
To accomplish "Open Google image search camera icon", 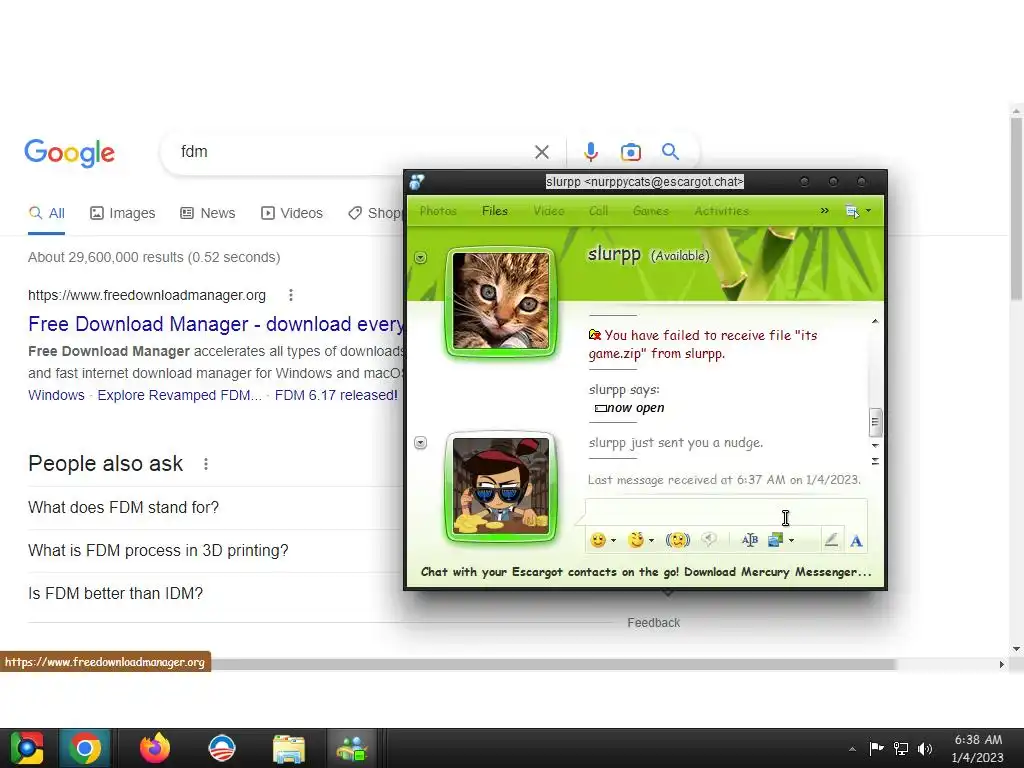I will click(630, 152).
